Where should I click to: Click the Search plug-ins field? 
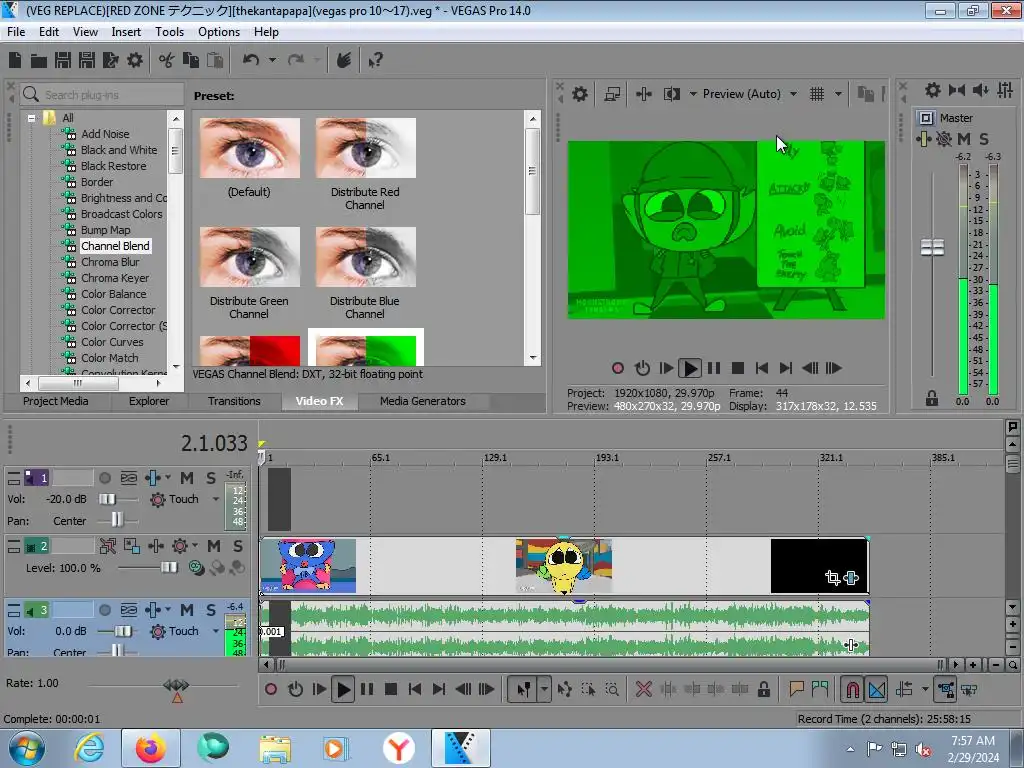point(102,95)
